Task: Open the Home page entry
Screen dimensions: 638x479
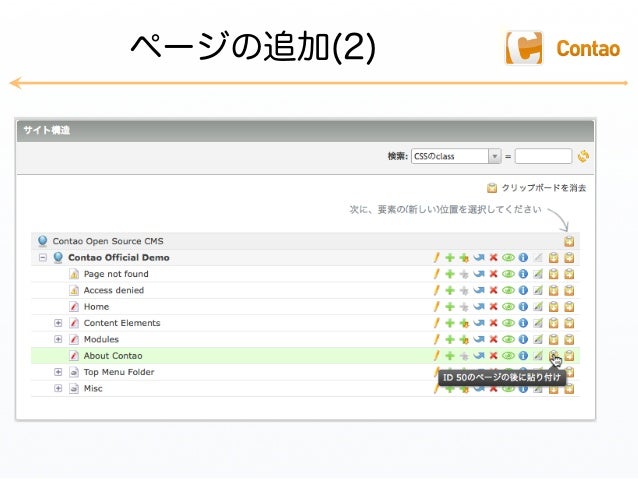Action: pos(96,306)
